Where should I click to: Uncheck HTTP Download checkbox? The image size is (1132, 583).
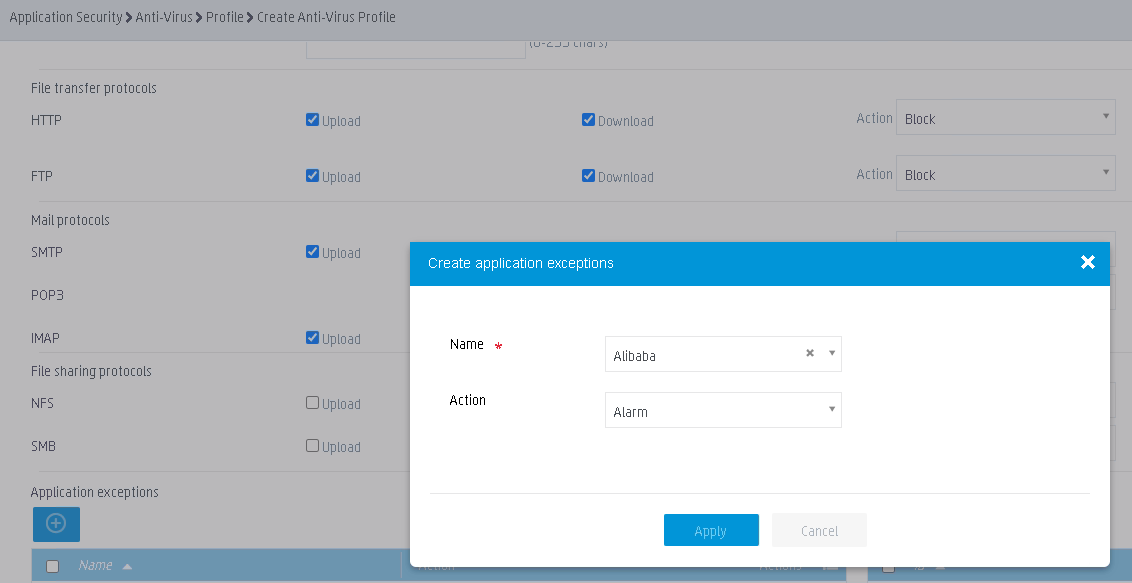(x=588, y=120)
